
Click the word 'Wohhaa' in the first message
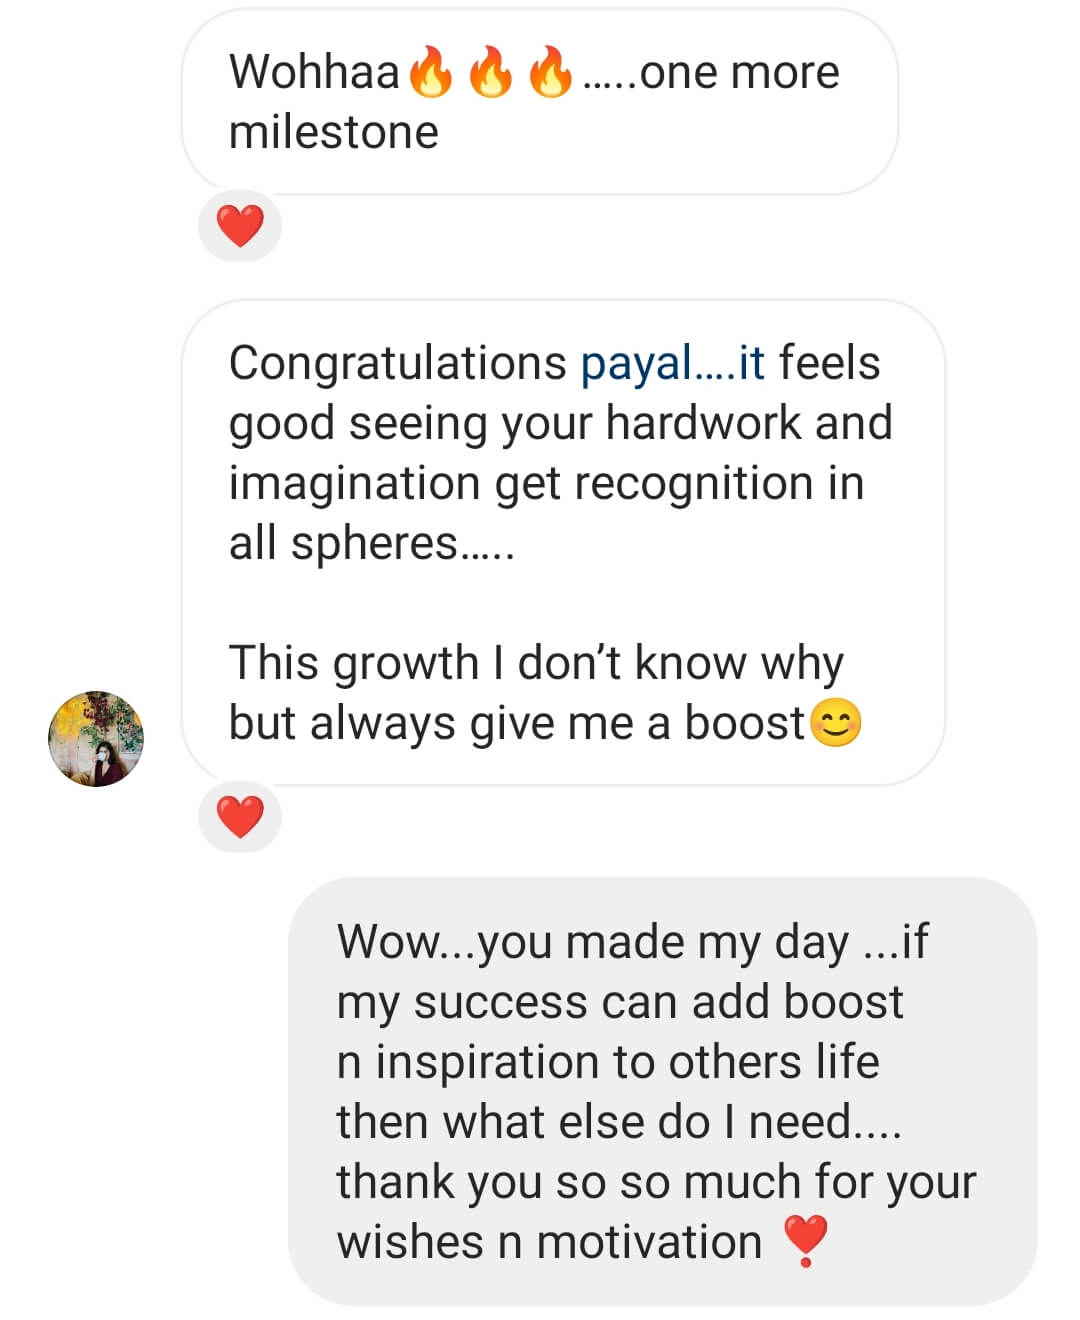pos(314,73)
